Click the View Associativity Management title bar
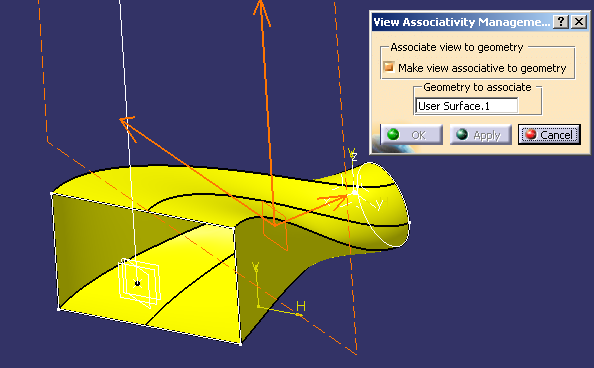The height and width of the screenshot is (368, 594). [461, 22]
